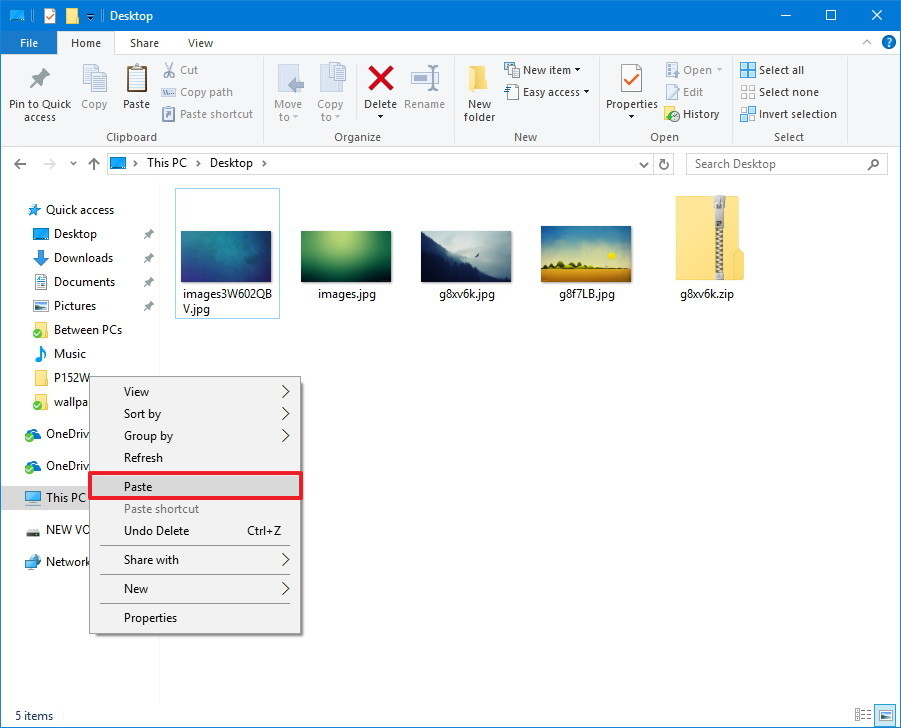Switch to the View tab
901x728 pixels.
[x=200, y=43]
